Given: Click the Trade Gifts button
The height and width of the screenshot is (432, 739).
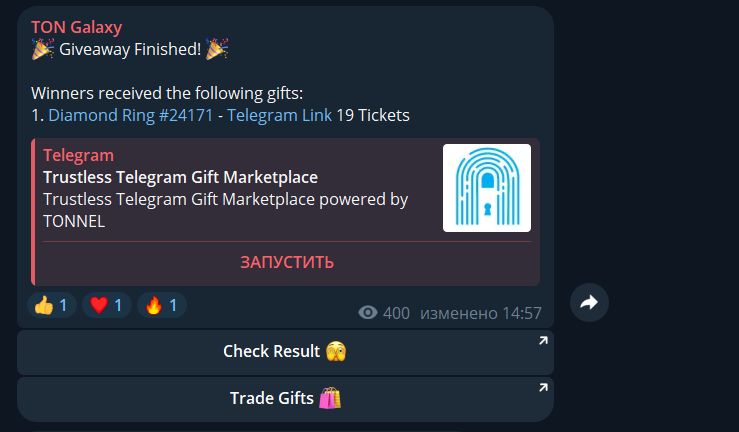Looking at the screenshot, I should [285, 399].
